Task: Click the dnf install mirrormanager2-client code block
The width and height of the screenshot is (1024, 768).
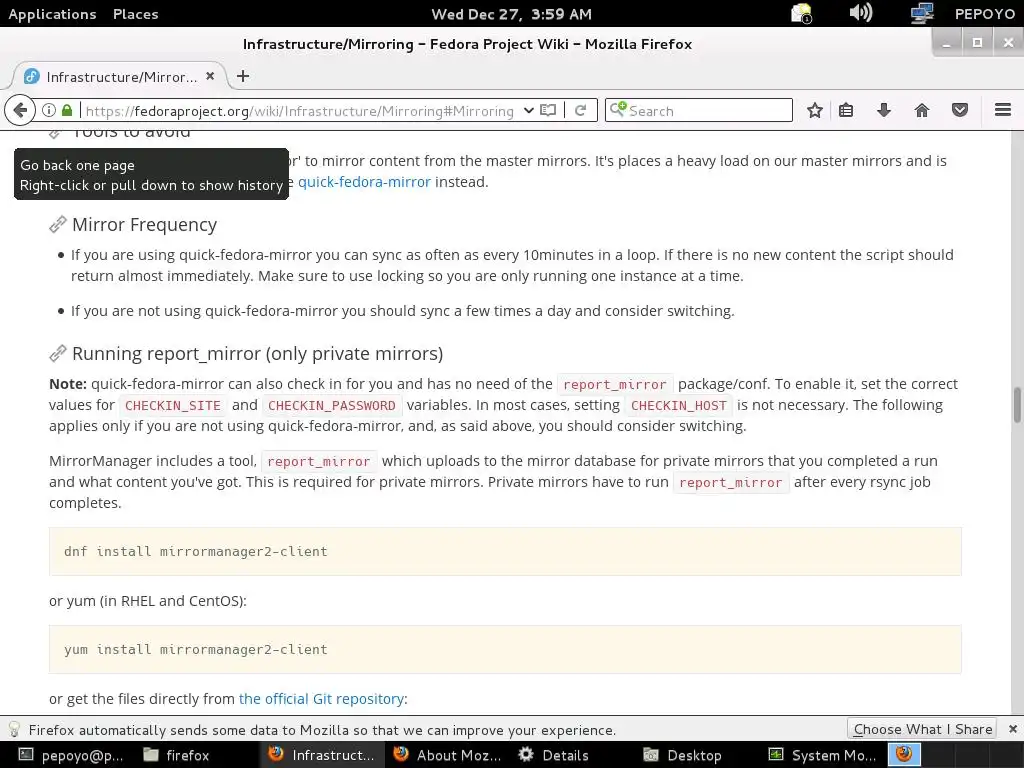Action: tap(505, 551)
